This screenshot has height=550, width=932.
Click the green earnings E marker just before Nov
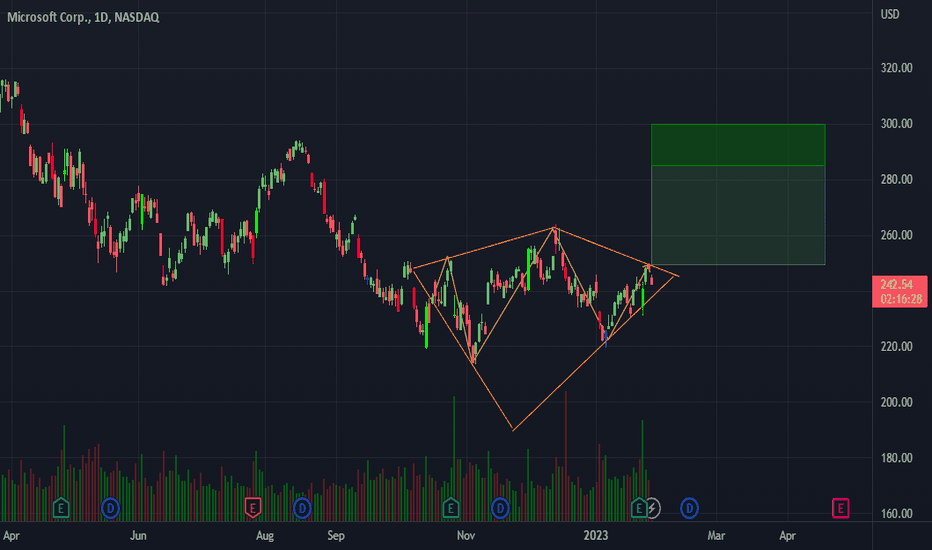(x=451, y=508)
